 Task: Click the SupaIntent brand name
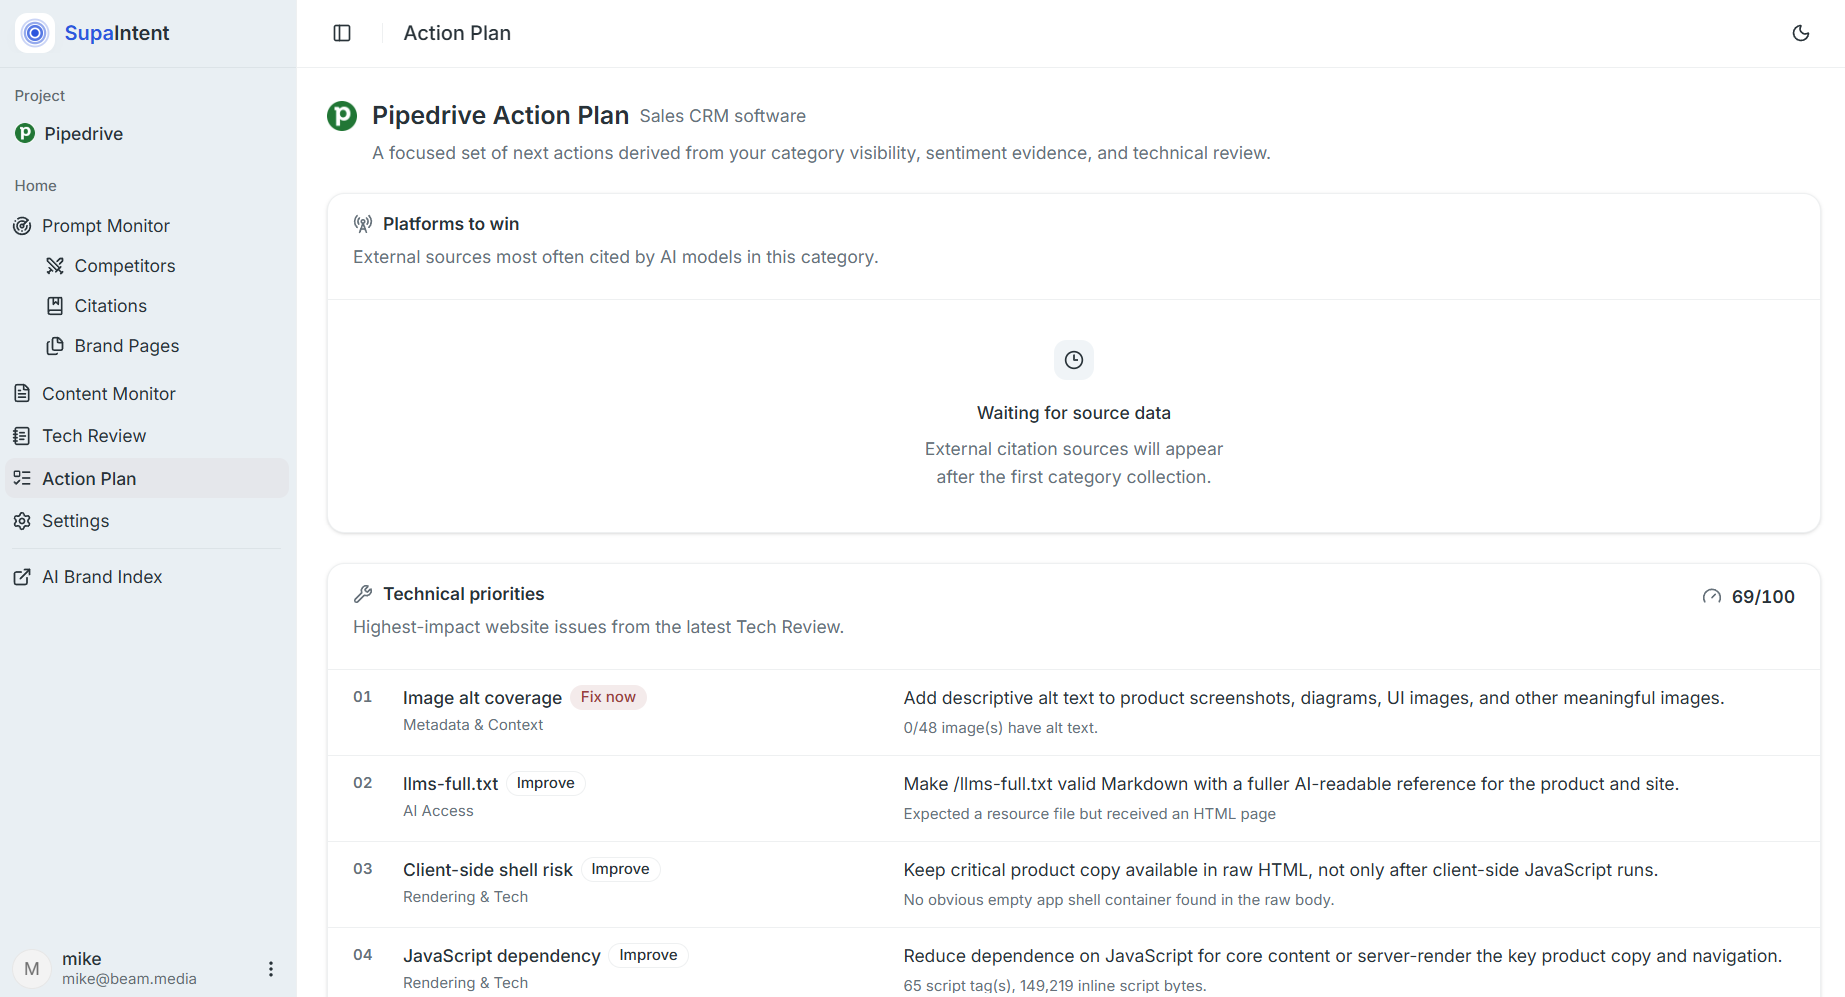(117, 33)
